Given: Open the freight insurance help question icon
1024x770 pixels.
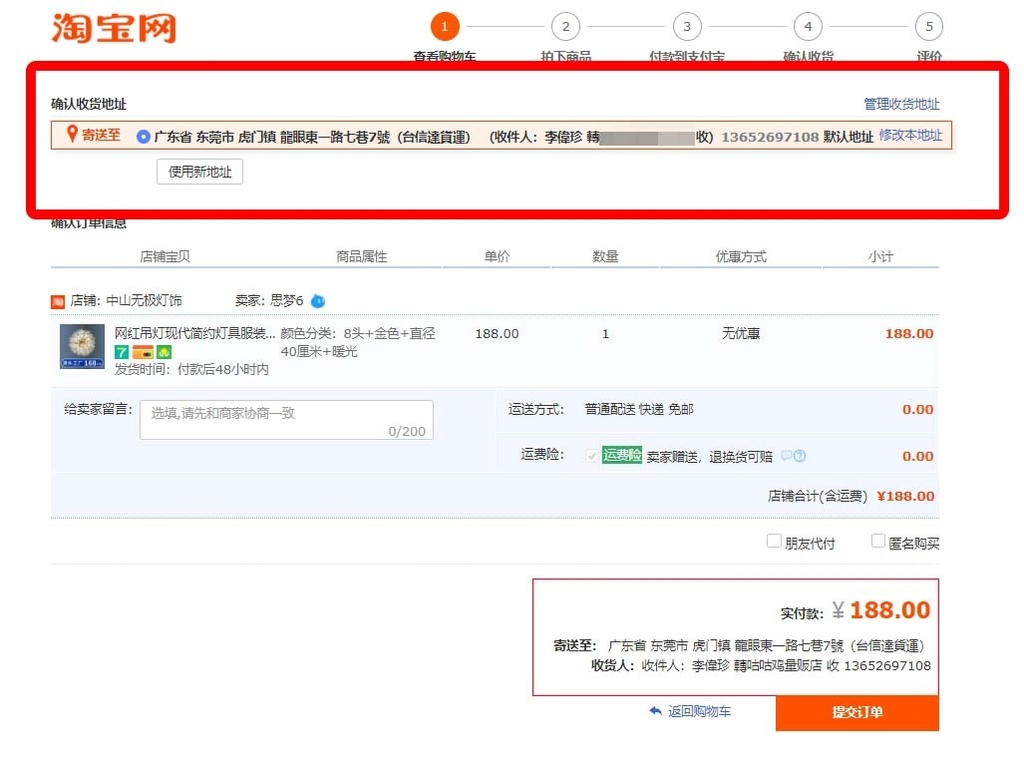Looking at the screenshot, I should tap(799, 456).
